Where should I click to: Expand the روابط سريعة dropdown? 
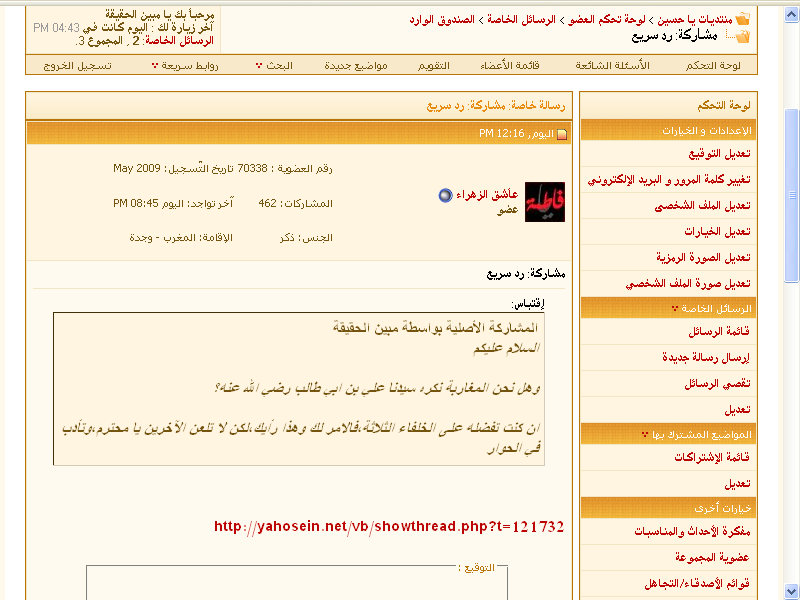155,66
